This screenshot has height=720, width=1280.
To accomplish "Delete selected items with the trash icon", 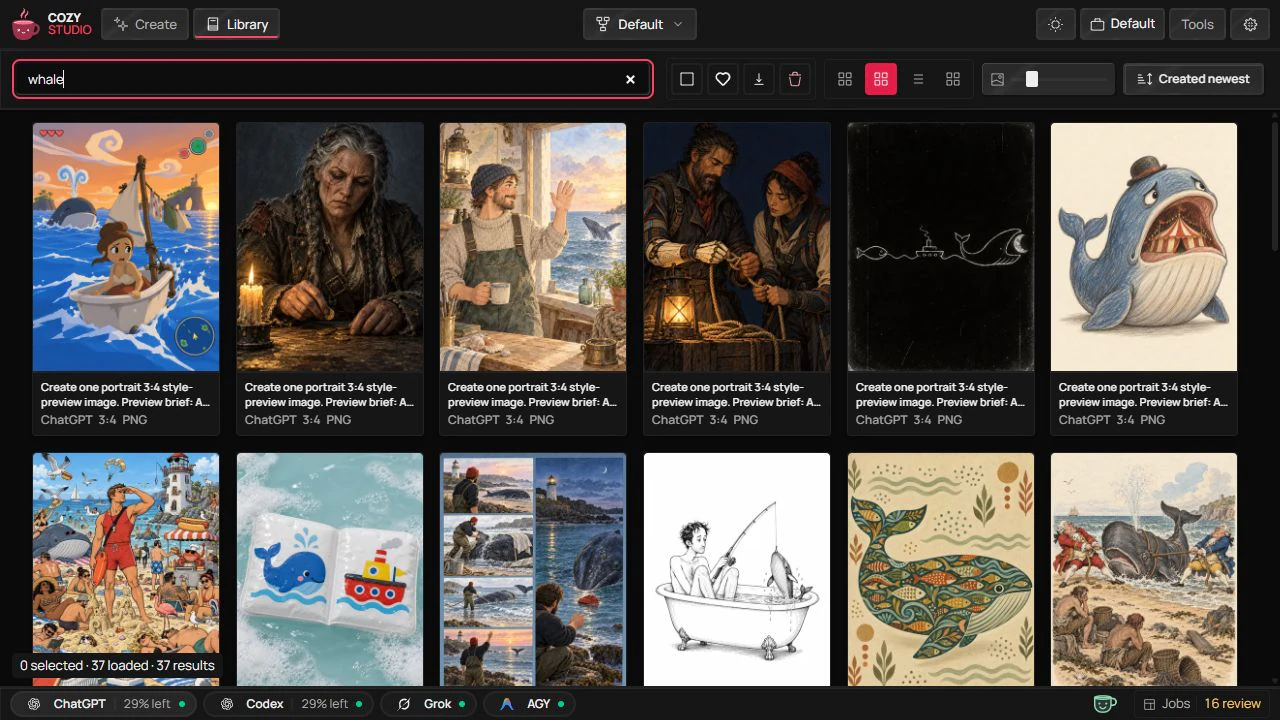I will (x=795, y=79).
